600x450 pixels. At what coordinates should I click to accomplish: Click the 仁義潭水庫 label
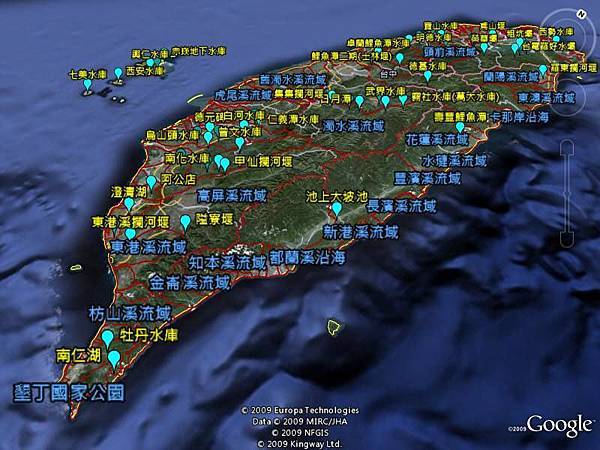(293, 119)
